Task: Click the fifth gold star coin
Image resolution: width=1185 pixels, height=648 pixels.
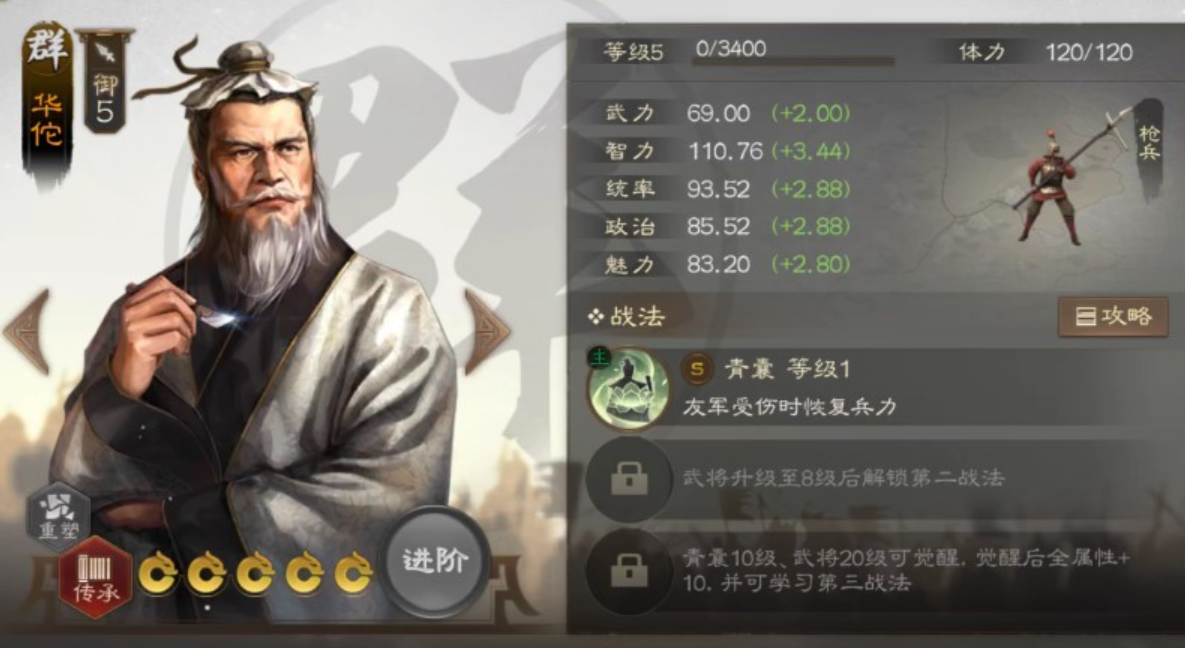Action: (353, 575)
